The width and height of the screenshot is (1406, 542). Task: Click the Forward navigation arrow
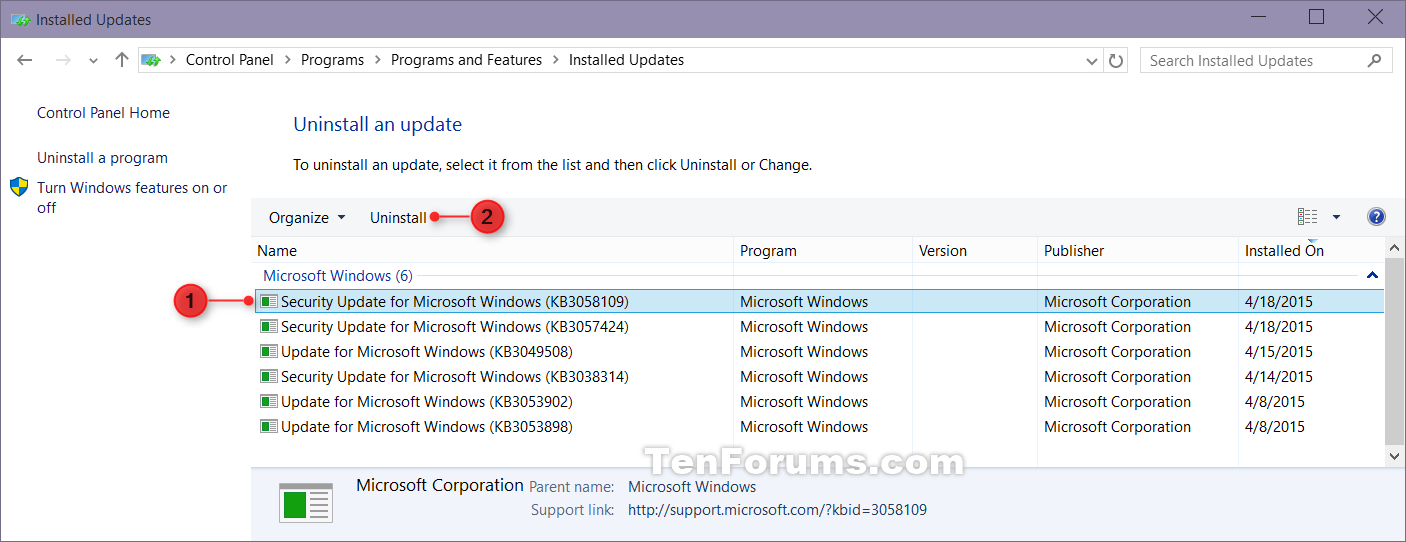point(62,60)
